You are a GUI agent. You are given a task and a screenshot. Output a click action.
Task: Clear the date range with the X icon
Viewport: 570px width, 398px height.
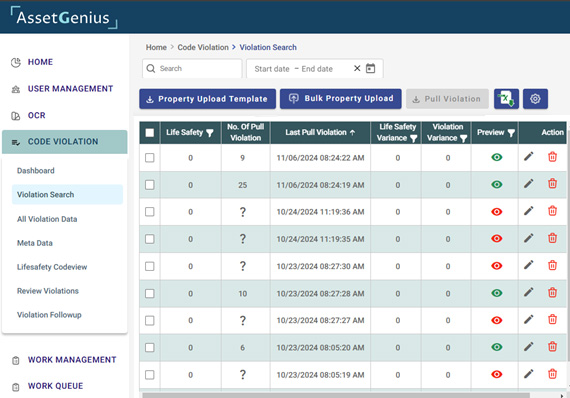pos(357,68)
